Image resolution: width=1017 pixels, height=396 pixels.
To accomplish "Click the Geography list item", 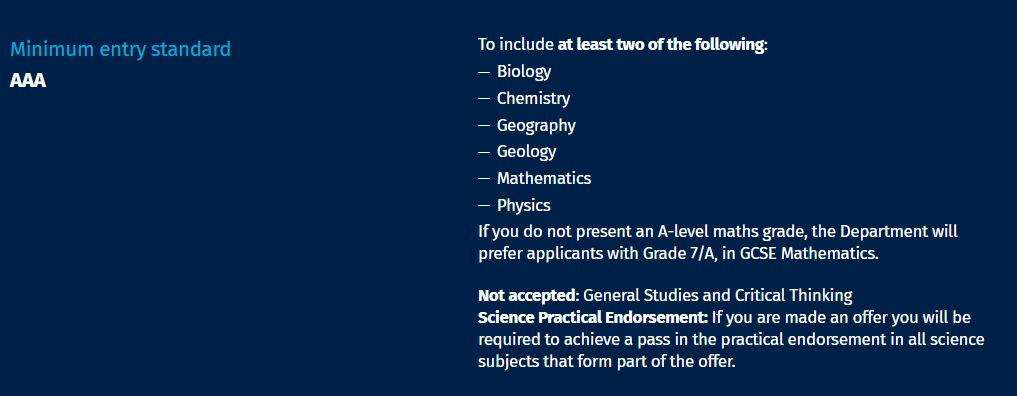I will [x=536, y=125].
